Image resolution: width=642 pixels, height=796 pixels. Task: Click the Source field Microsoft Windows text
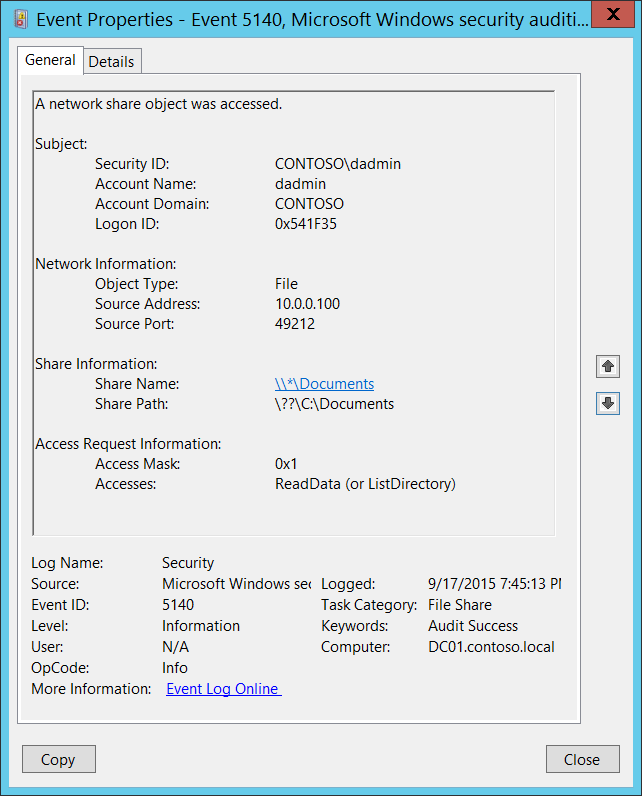236,584
